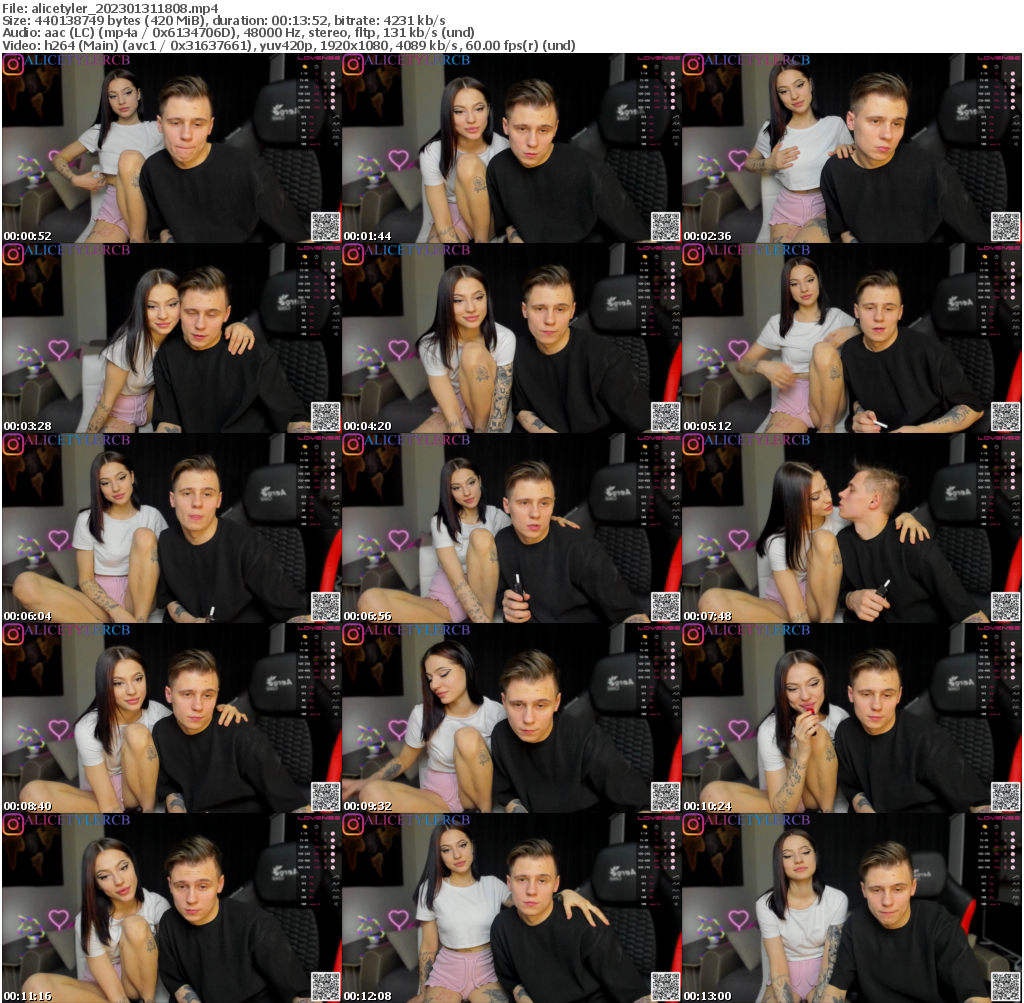Click the Instagram icon in the 00:00:52 frame
The width and height of the screenshot is (1024, 1003).
pyautogui.click(x=13, y=65)
